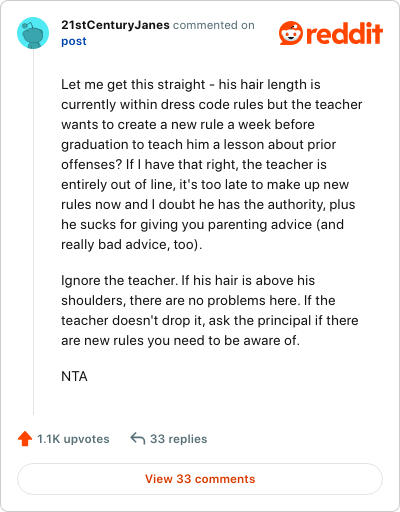Viewport: 400px width, 512px height.
Task: Click the "View 33 comments" button
Action: tap(200, 479)
